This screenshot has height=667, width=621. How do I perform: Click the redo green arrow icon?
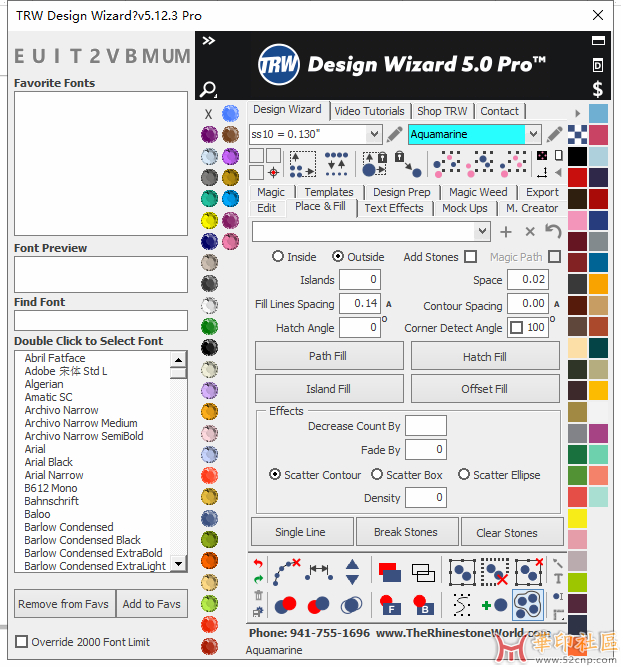258,579
